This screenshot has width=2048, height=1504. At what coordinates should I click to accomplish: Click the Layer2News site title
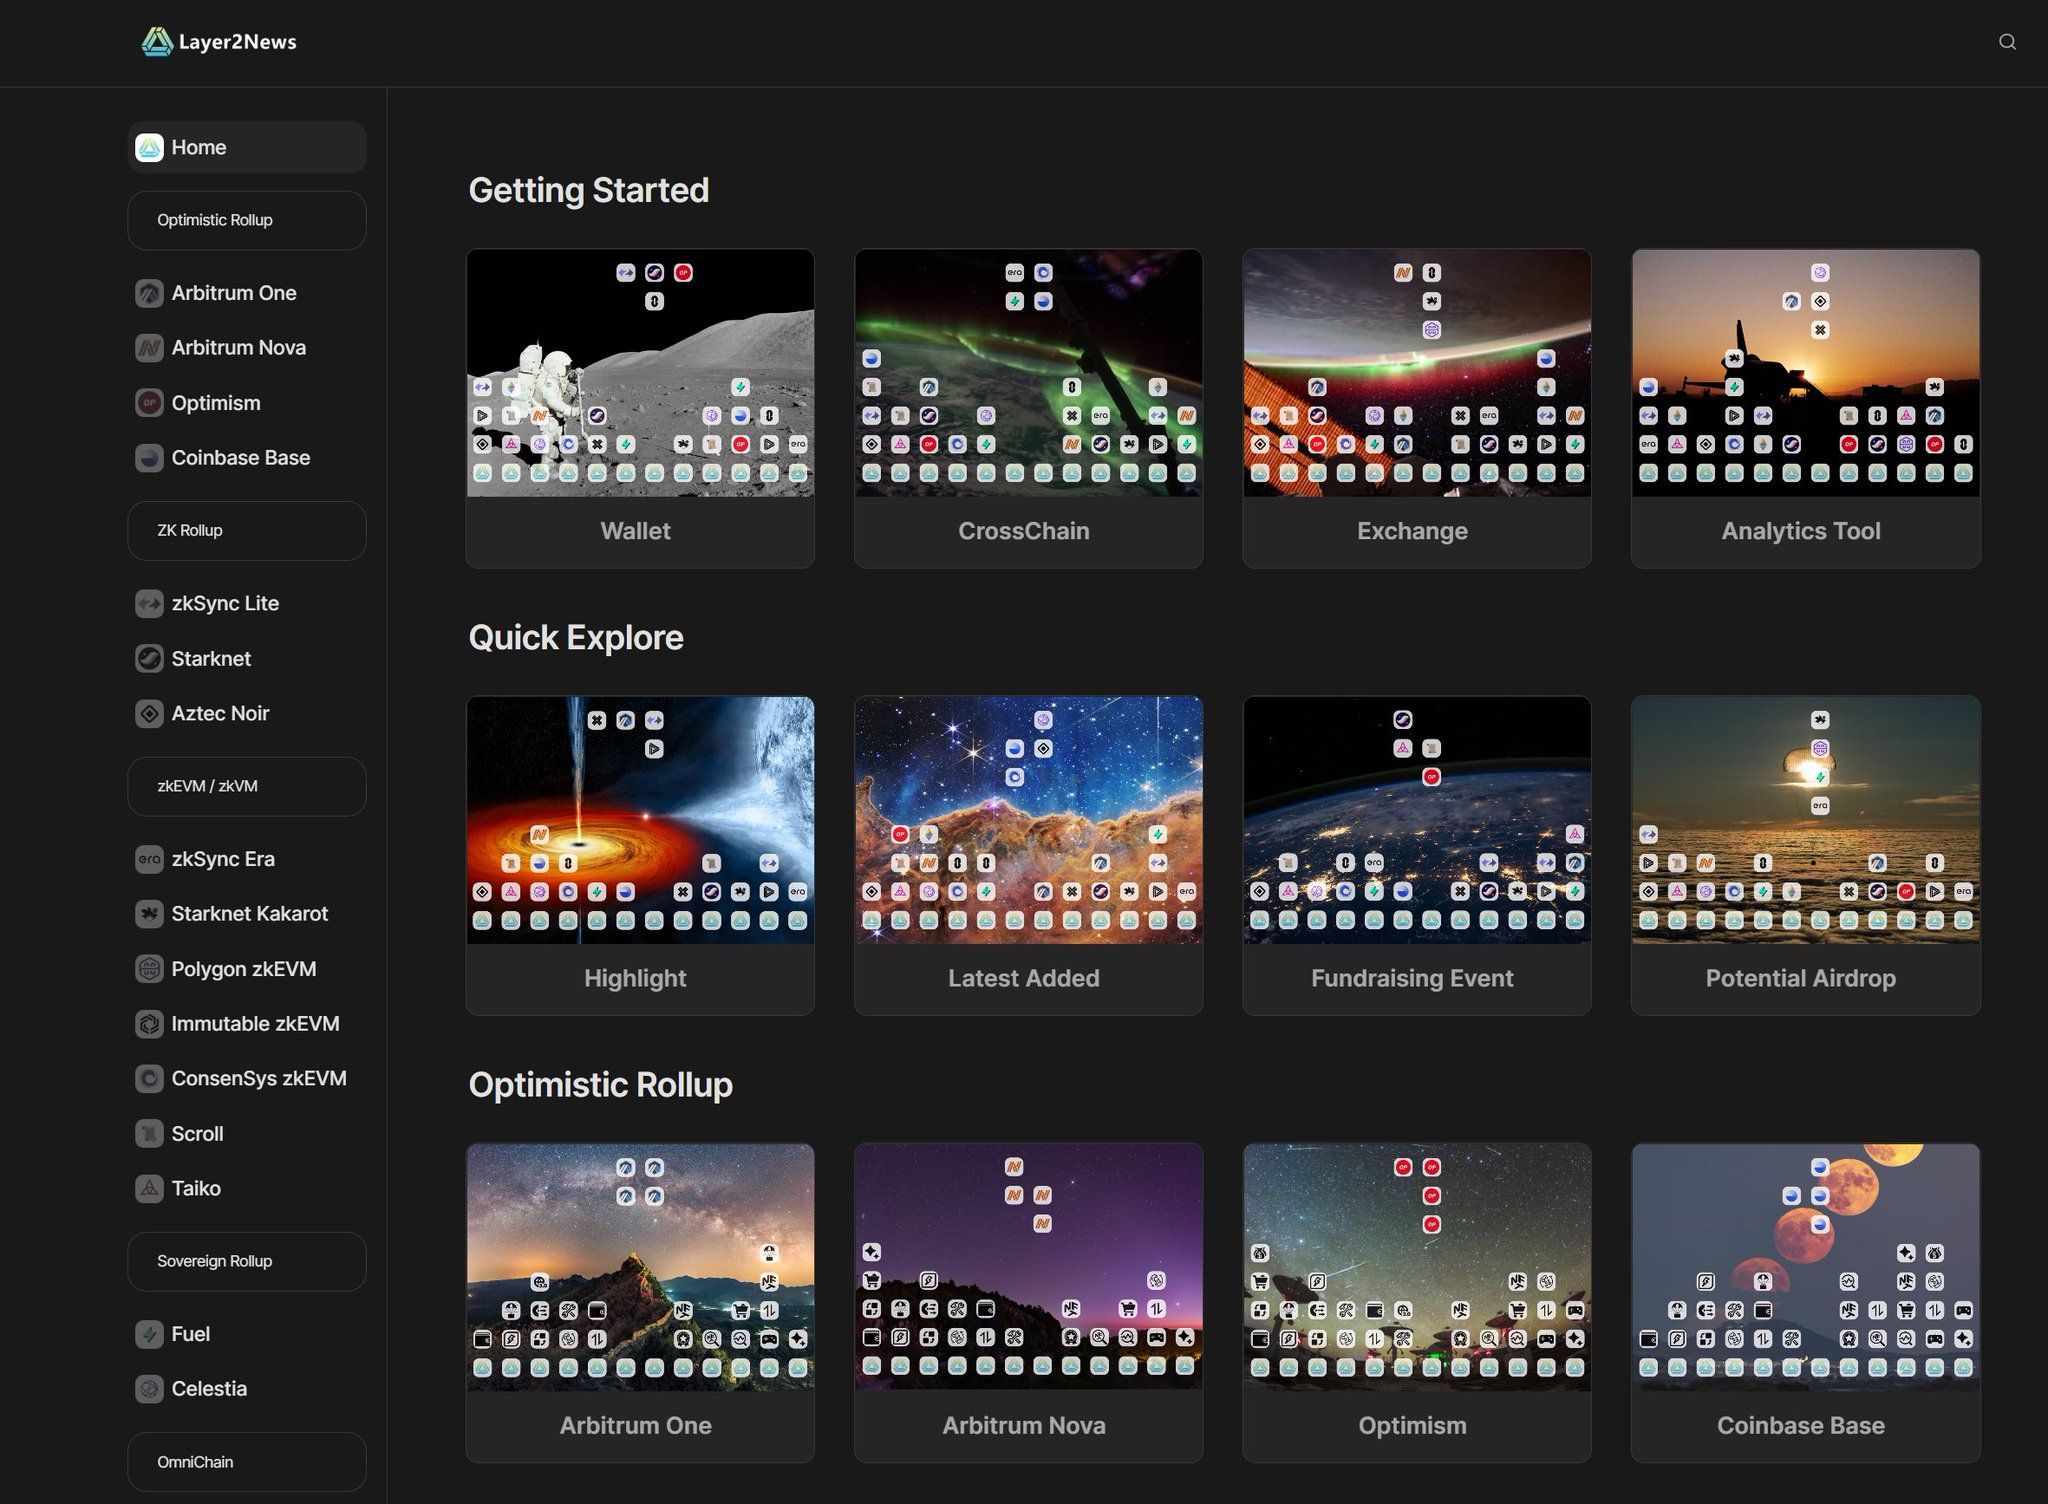[238, 42]
